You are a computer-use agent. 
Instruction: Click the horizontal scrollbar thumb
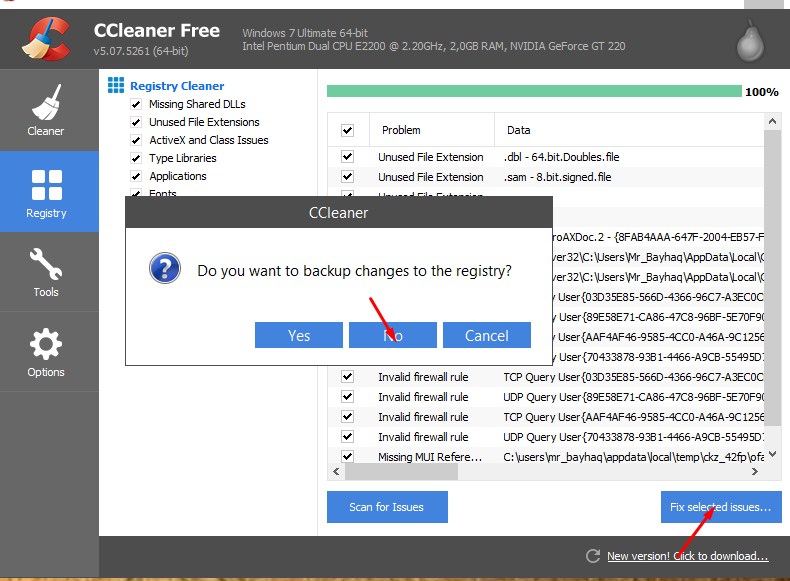[x=402, y=472]
